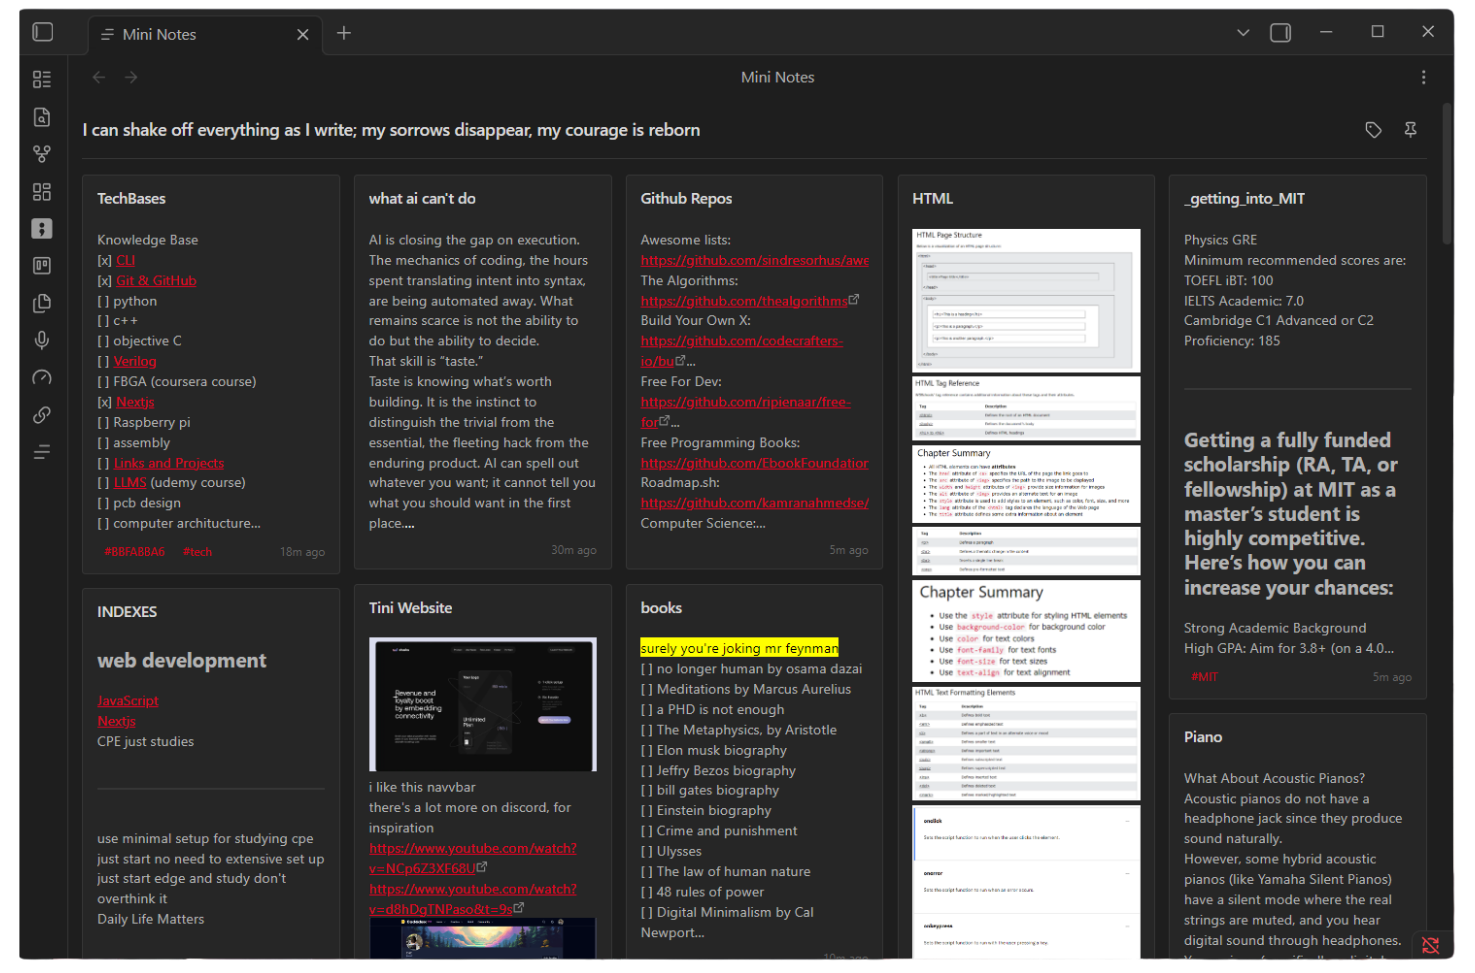1475x973 pixels.
Task: Navigate back with the left arrow
Action: click(x=99, y=77)
